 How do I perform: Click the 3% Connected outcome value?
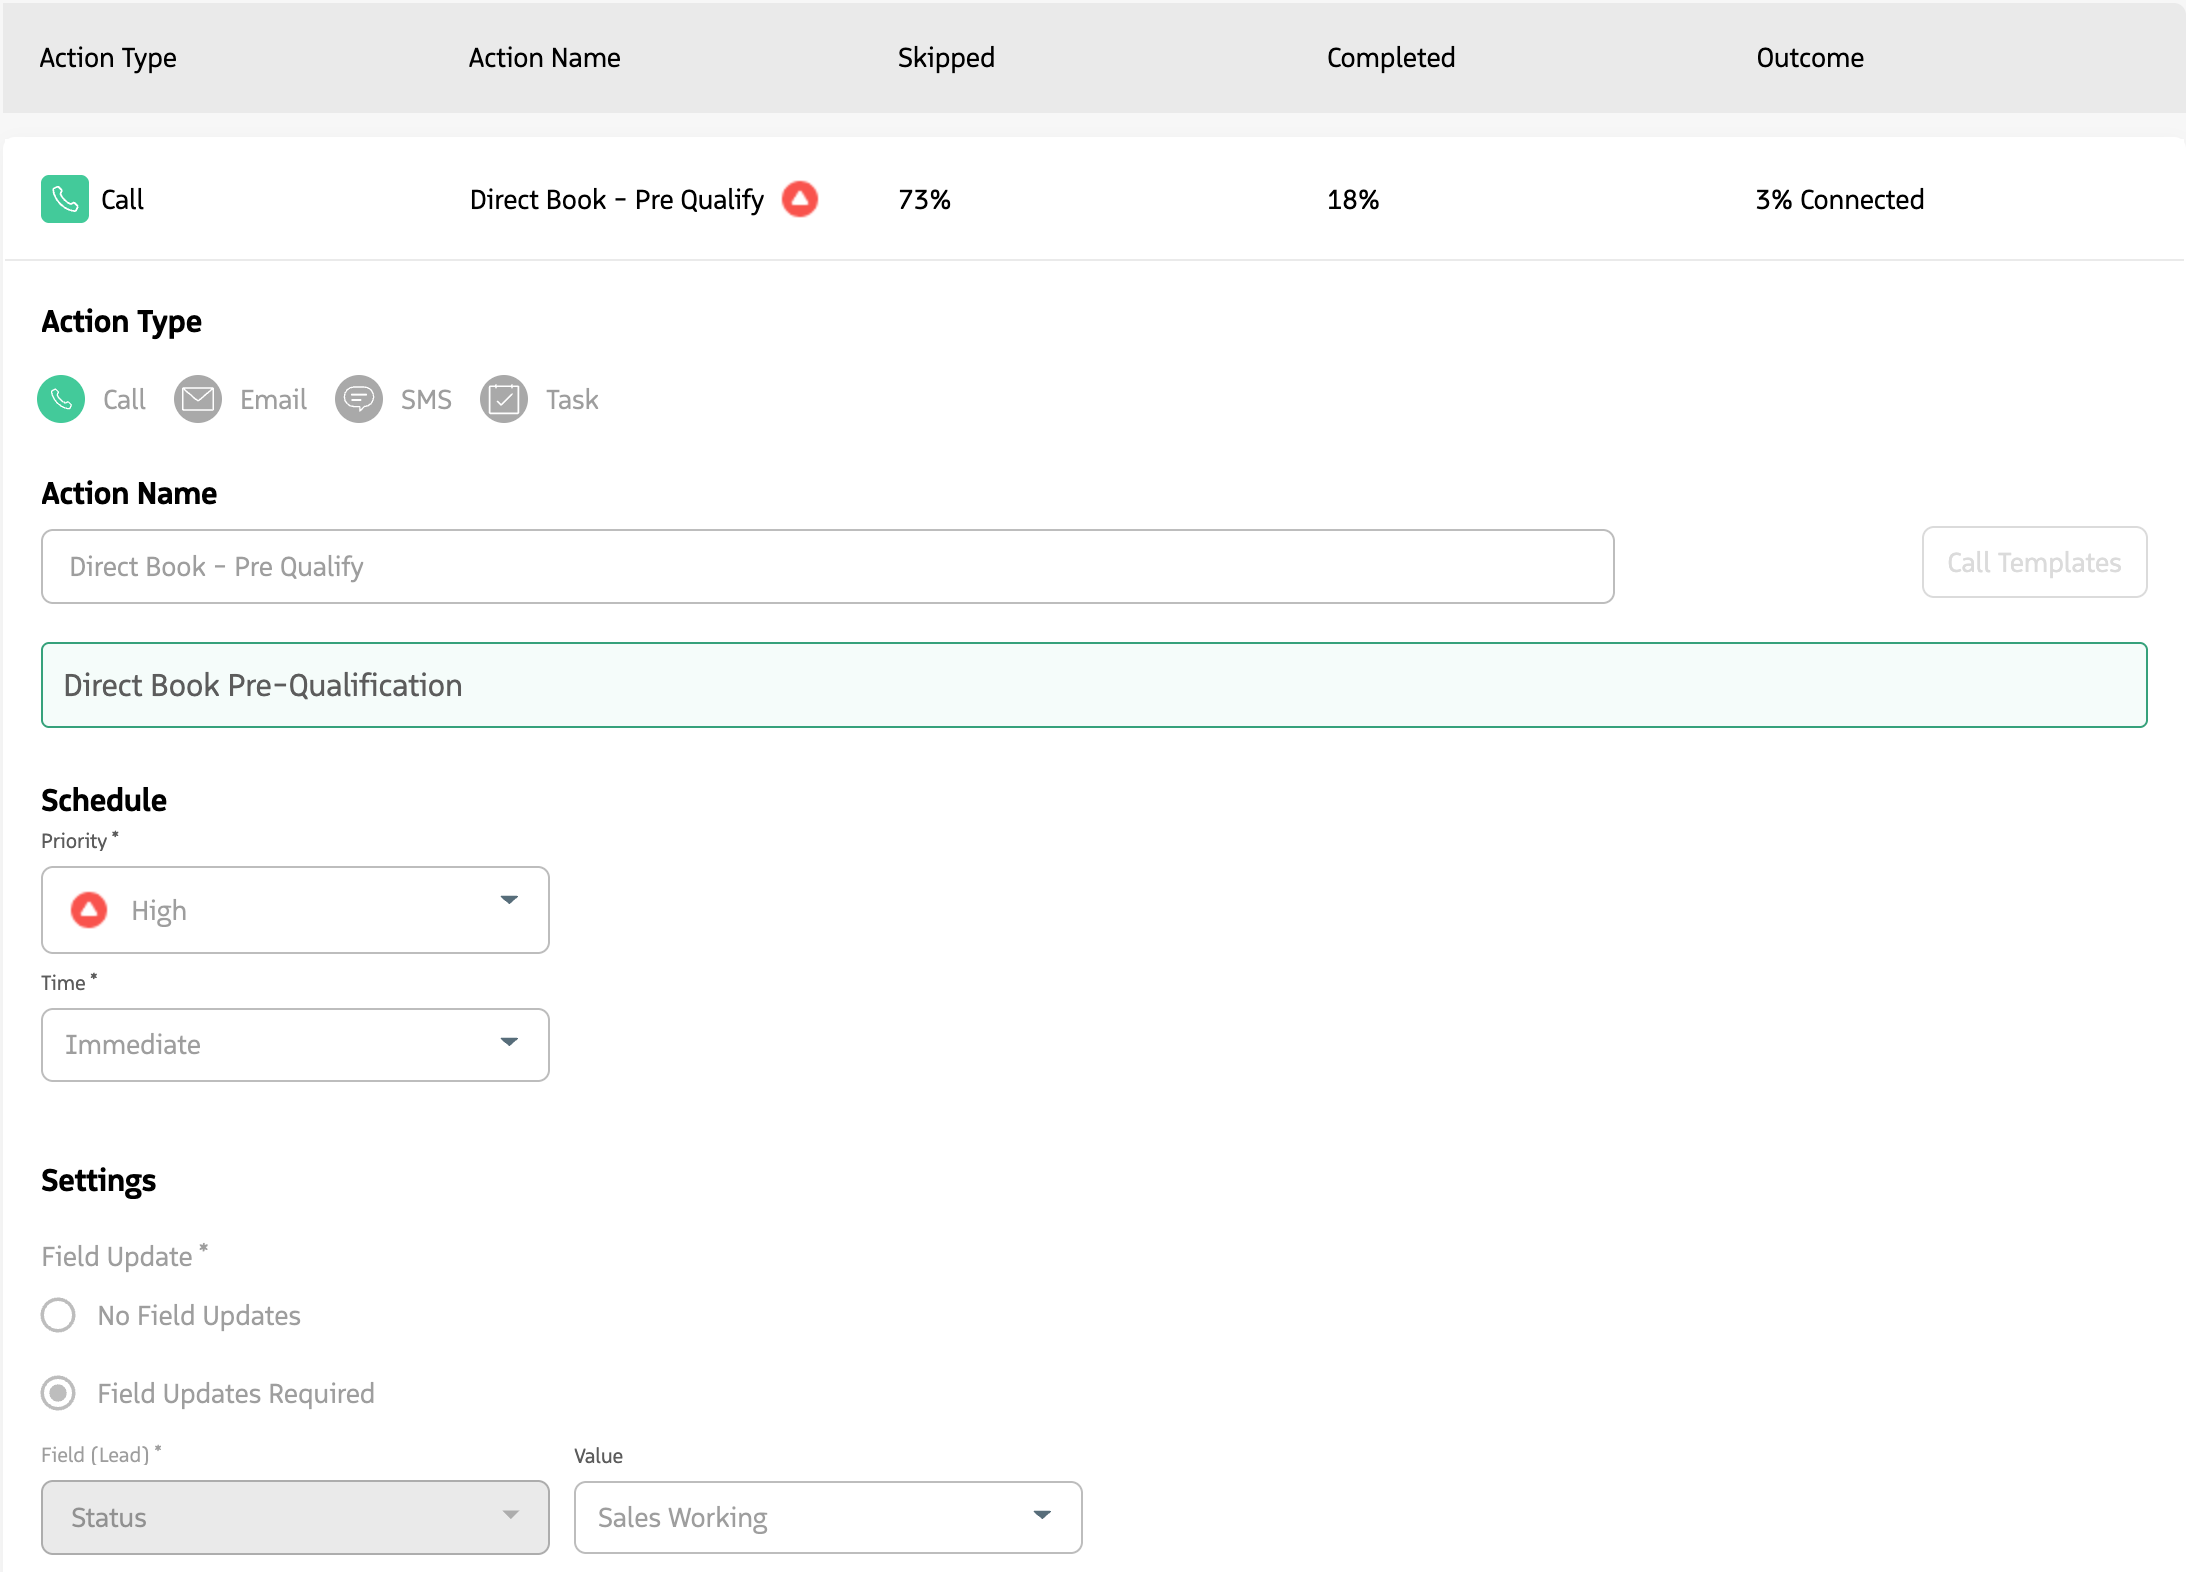pos(1839,199)
